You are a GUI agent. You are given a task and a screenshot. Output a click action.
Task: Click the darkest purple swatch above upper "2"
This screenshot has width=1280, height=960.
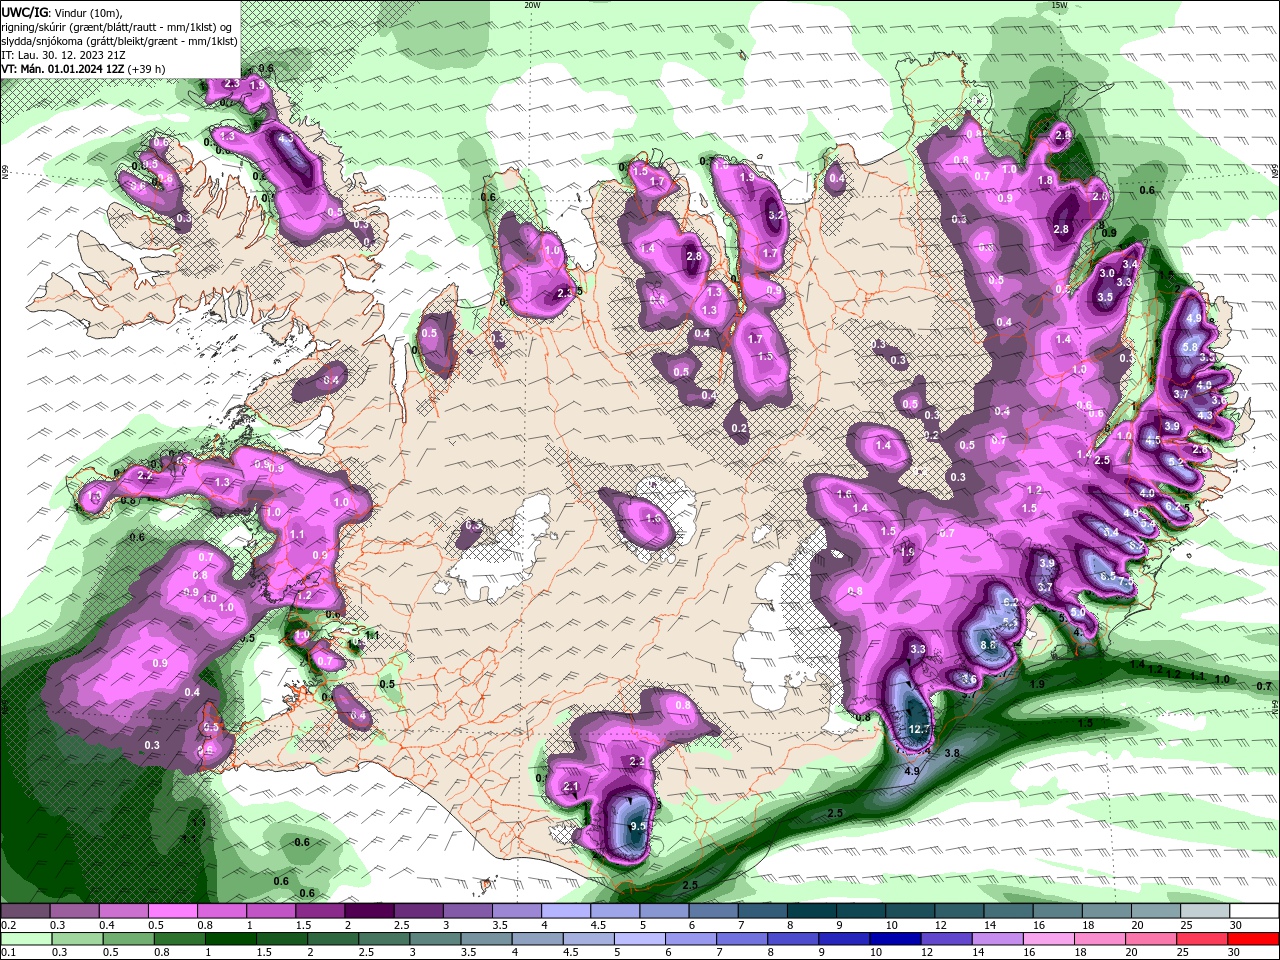click(x=369, y=911)
